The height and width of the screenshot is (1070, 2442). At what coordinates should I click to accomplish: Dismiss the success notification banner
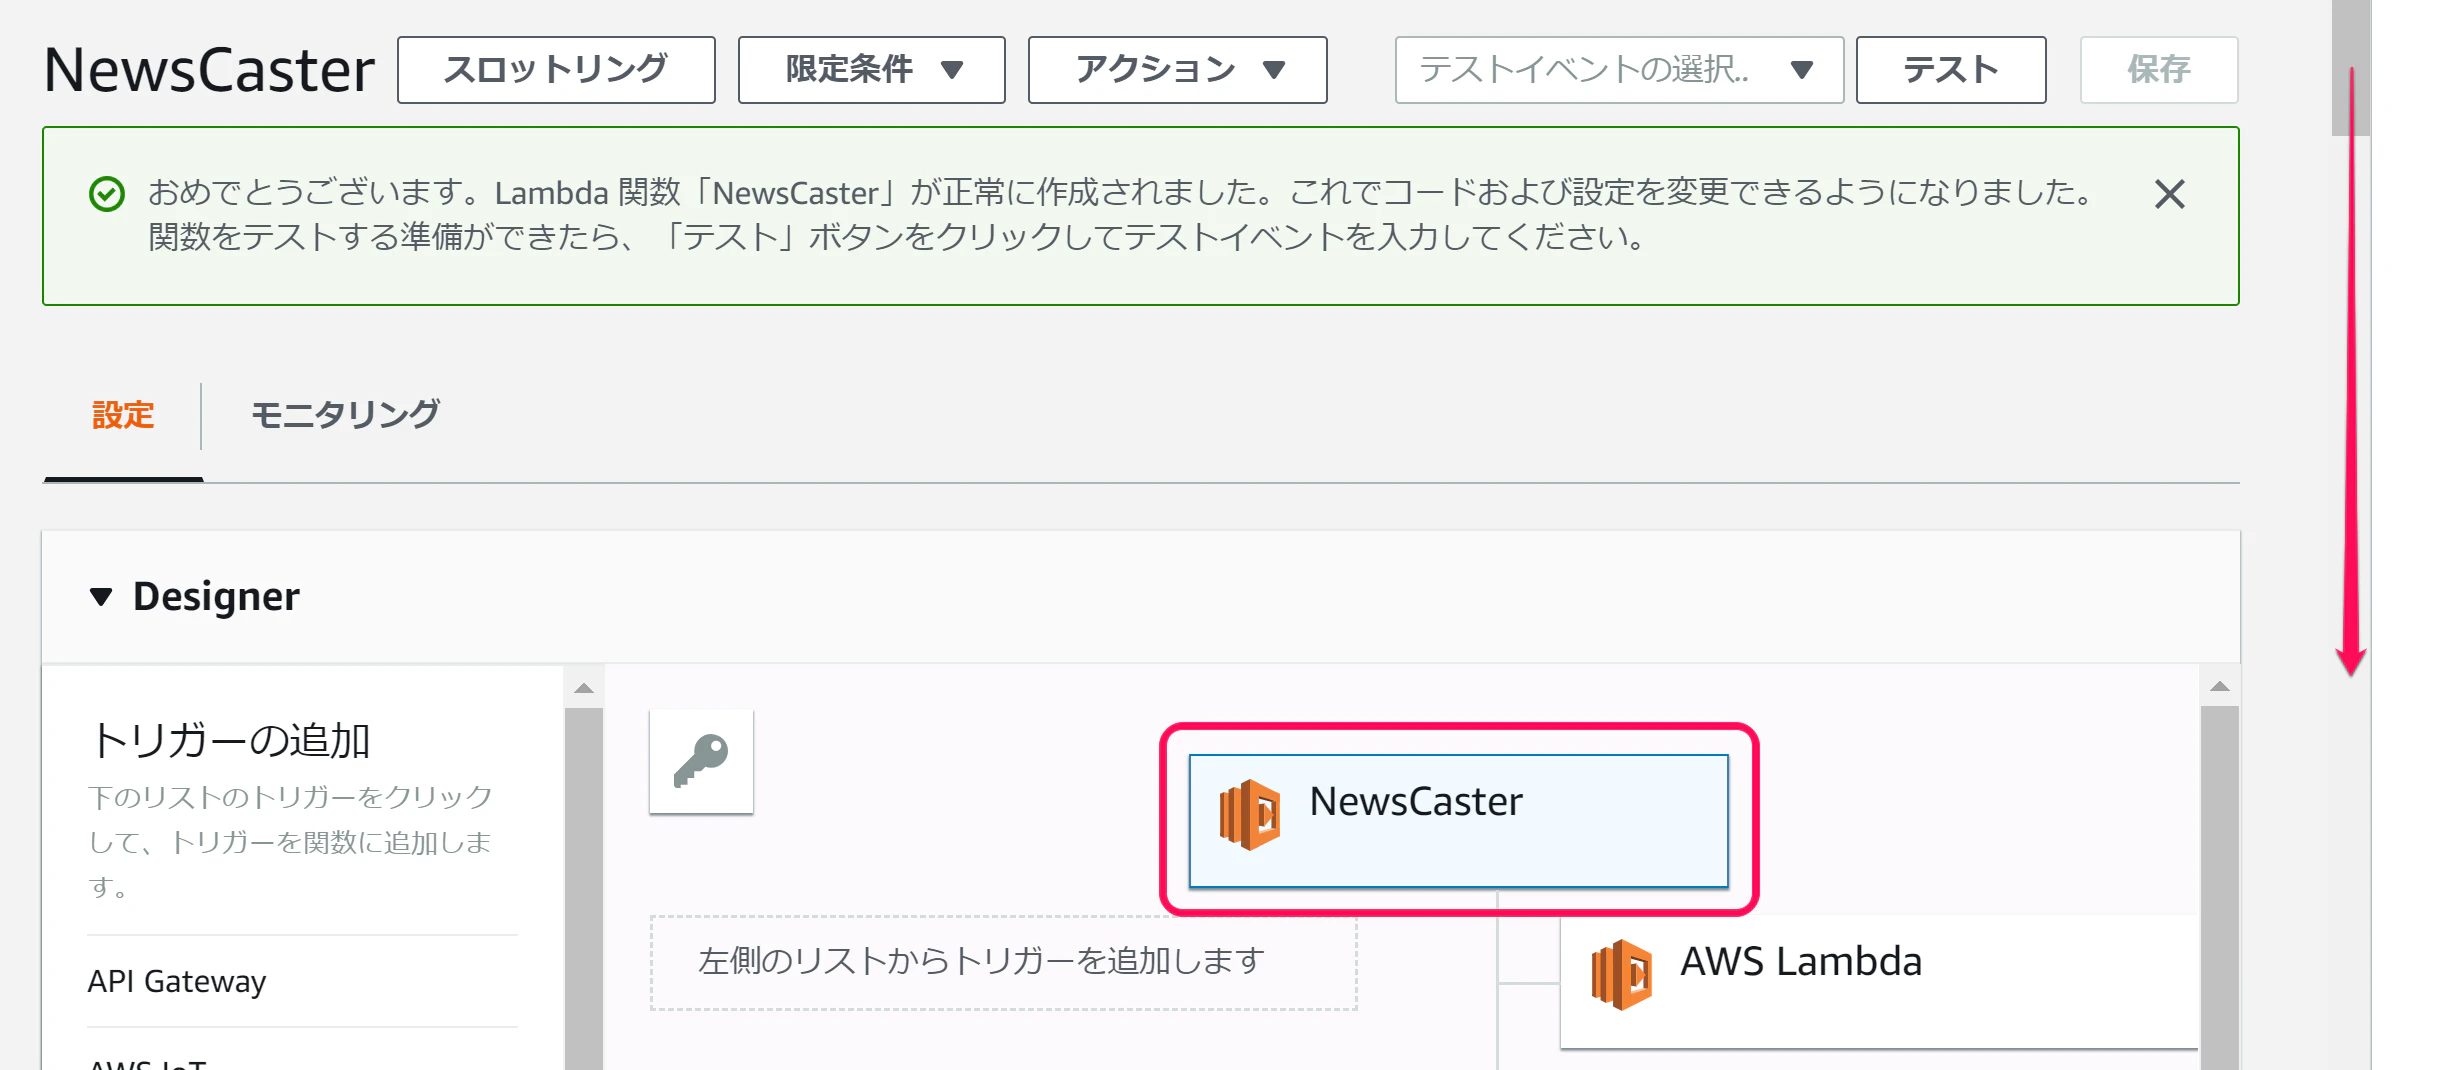(x=2169, y=194)
